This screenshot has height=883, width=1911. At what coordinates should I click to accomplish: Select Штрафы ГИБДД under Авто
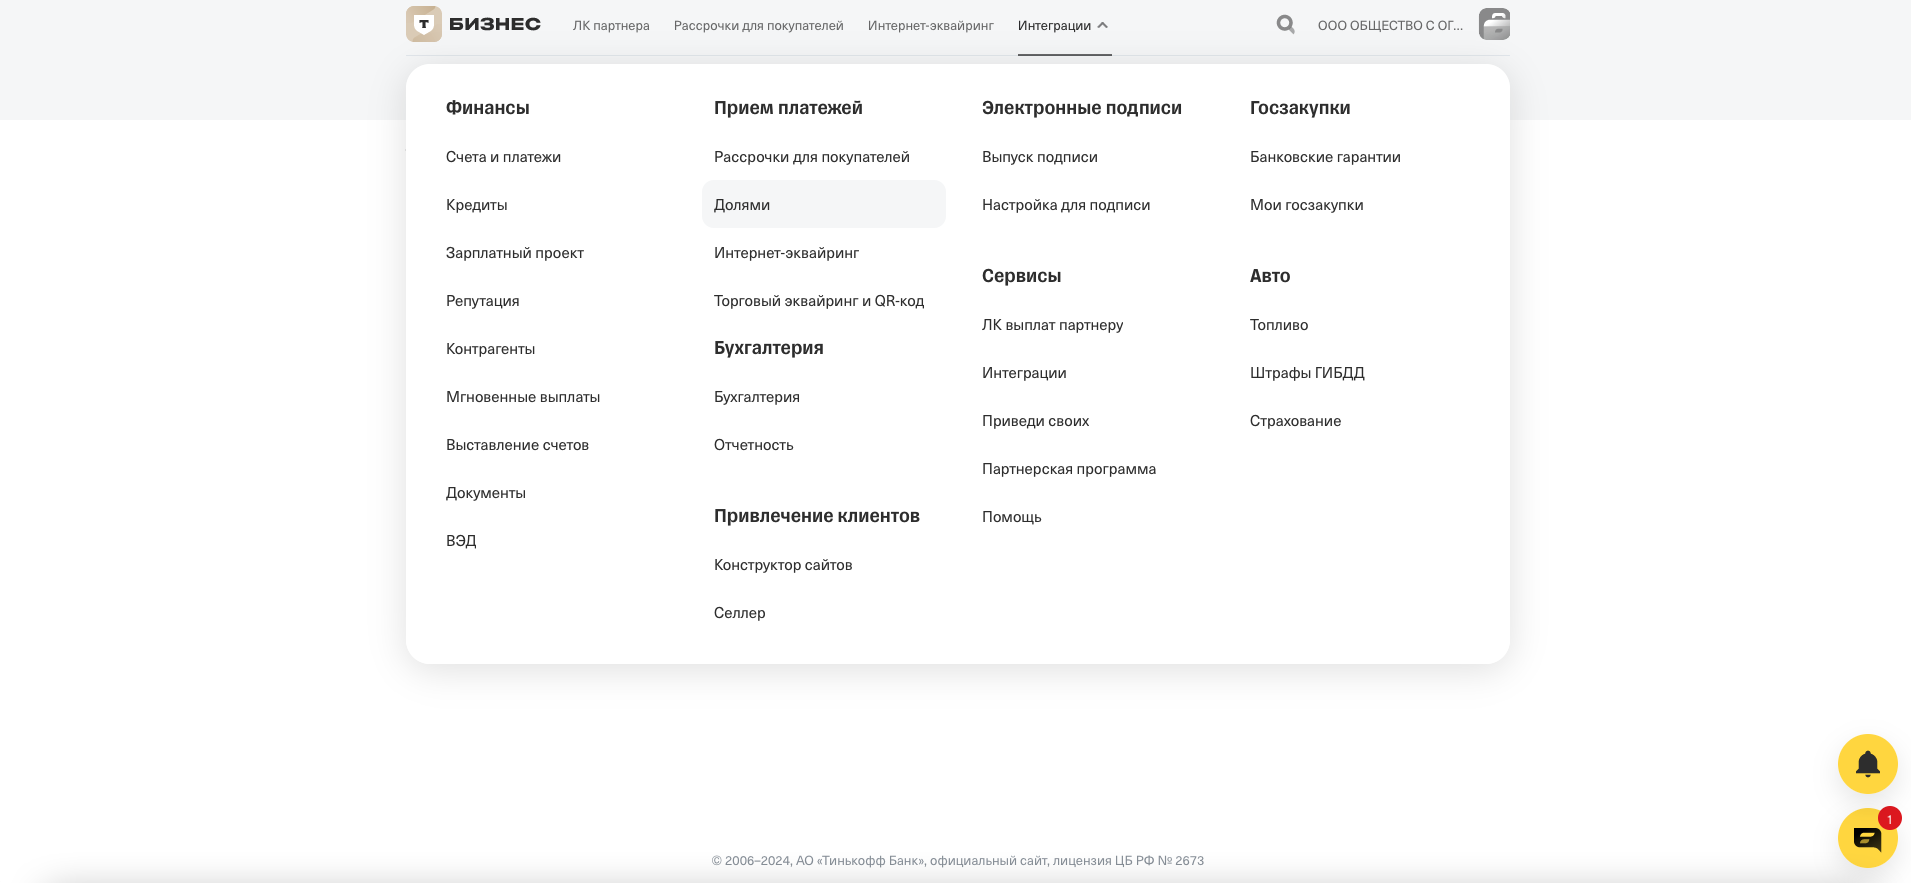coord(1307,373)
